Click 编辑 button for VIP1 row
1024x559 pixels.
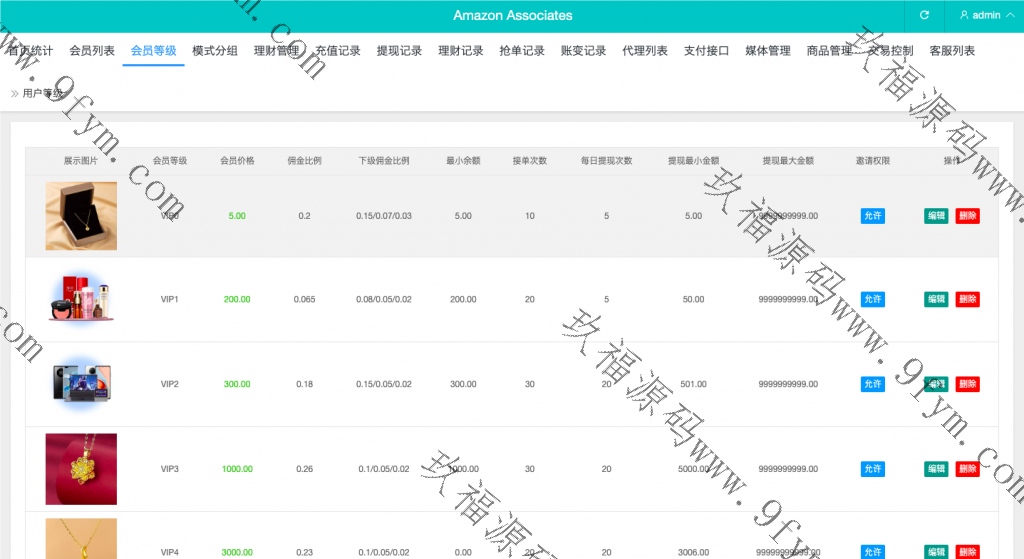[x=936, y=299]
